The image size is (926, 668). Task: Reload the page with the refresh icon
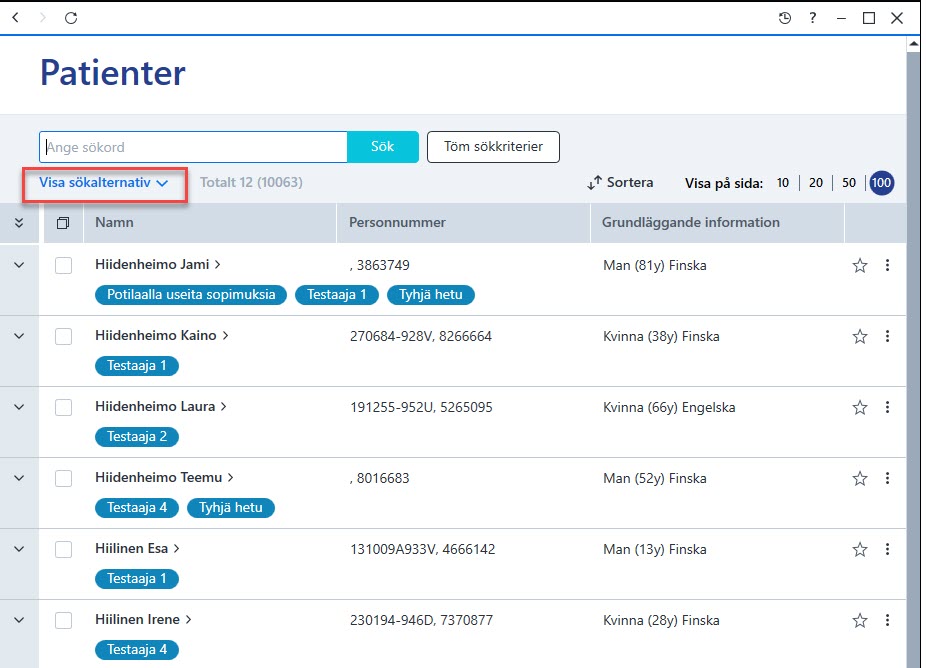71,18
